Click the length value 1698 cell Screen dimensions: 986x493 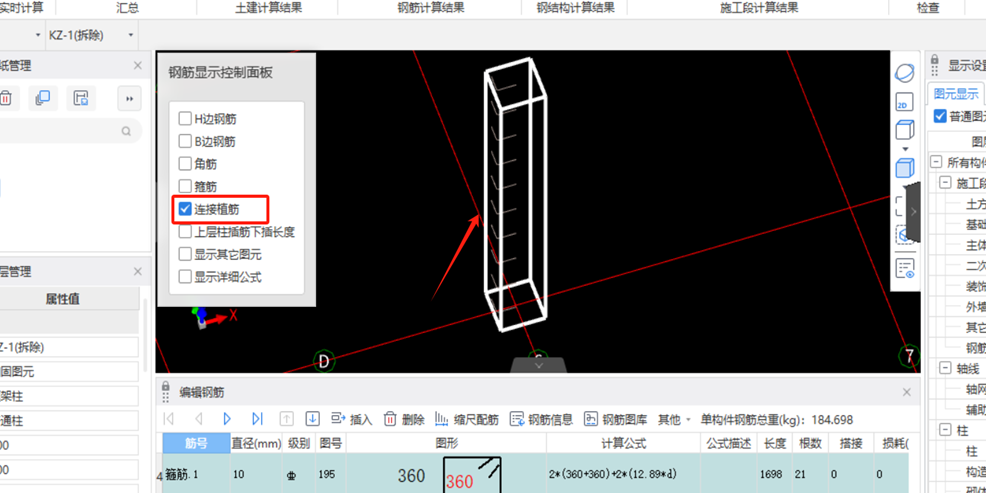(x=773, y=474)
